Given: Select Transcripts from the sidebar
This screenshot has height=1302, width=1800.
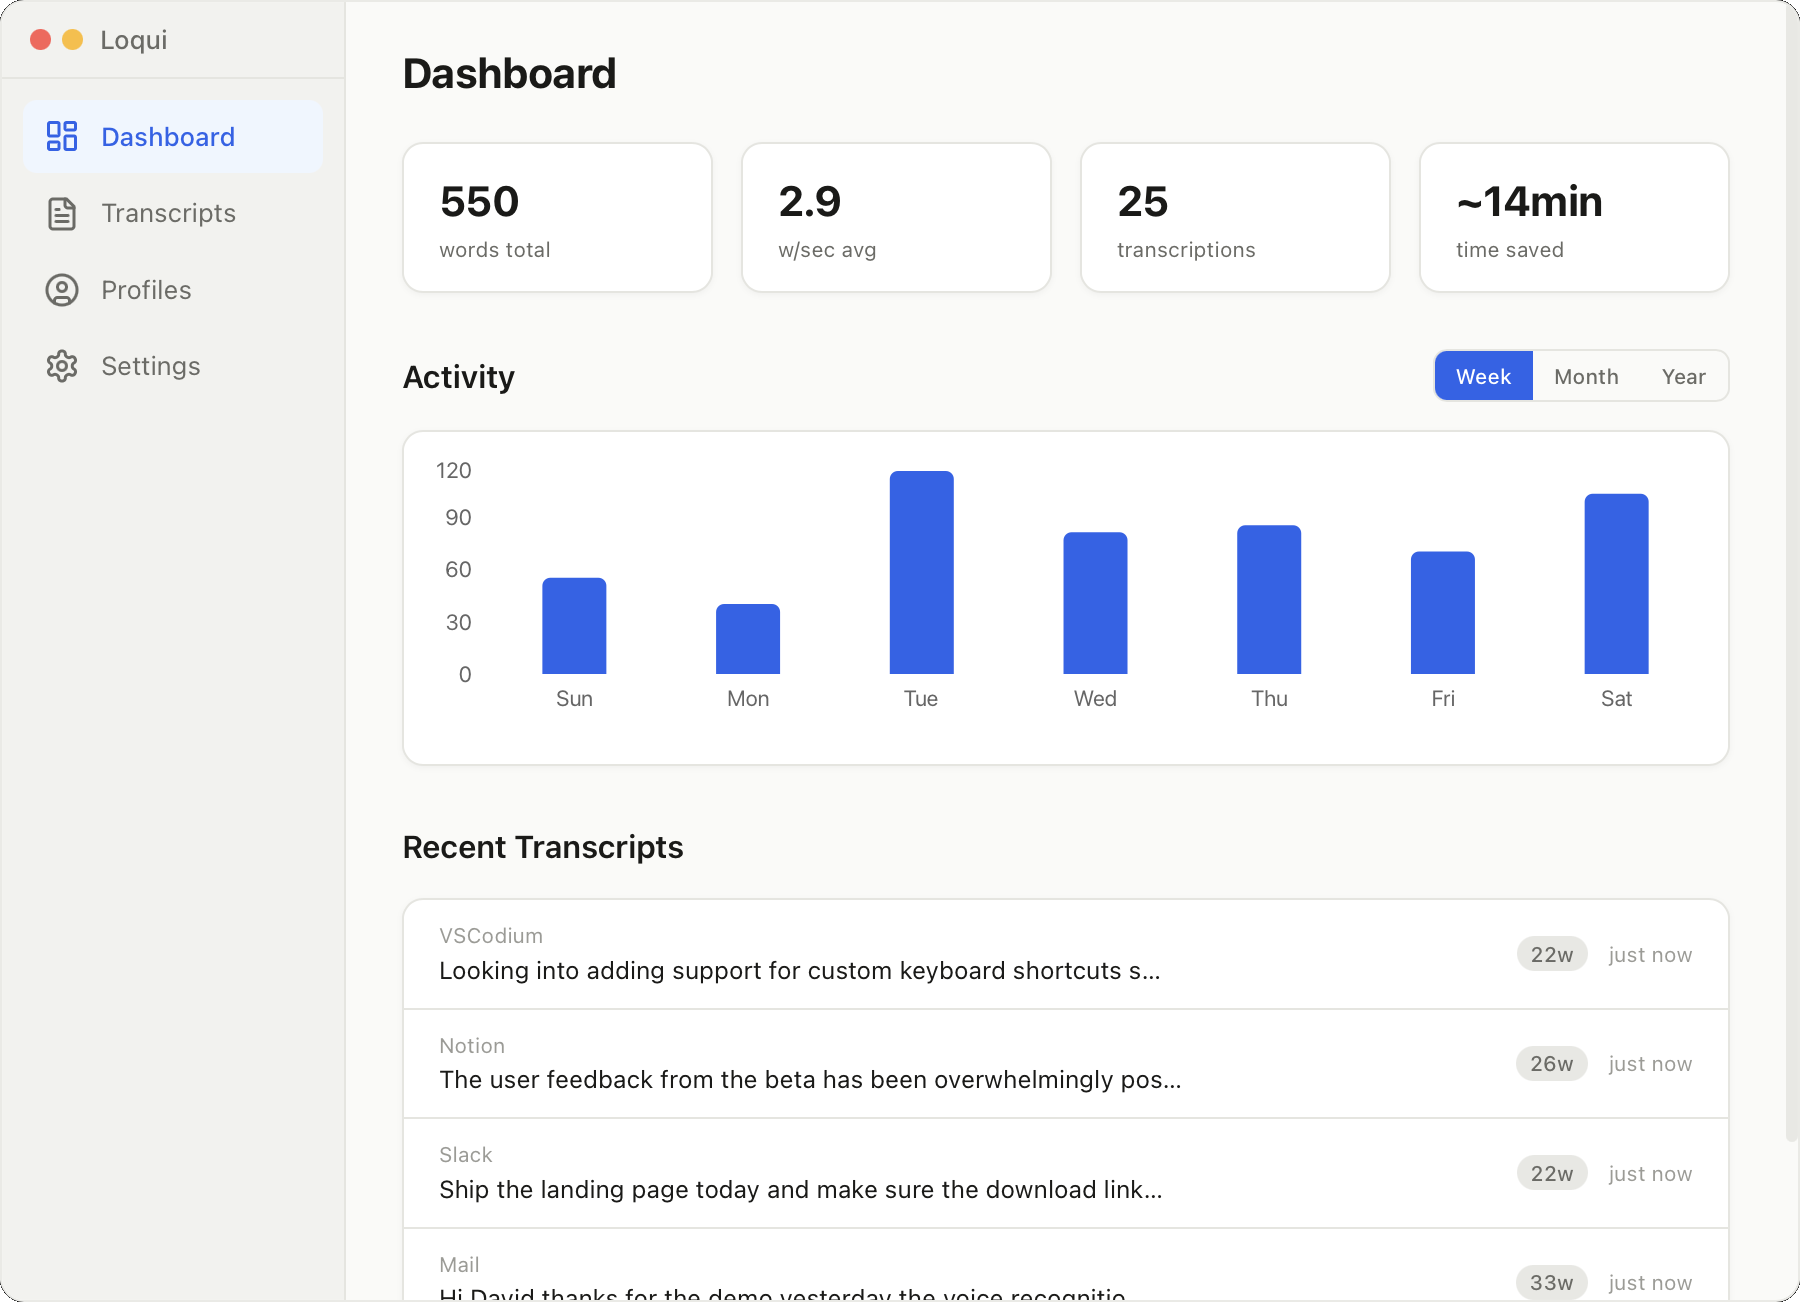Looking at the screenshot, I should point(167,213).
